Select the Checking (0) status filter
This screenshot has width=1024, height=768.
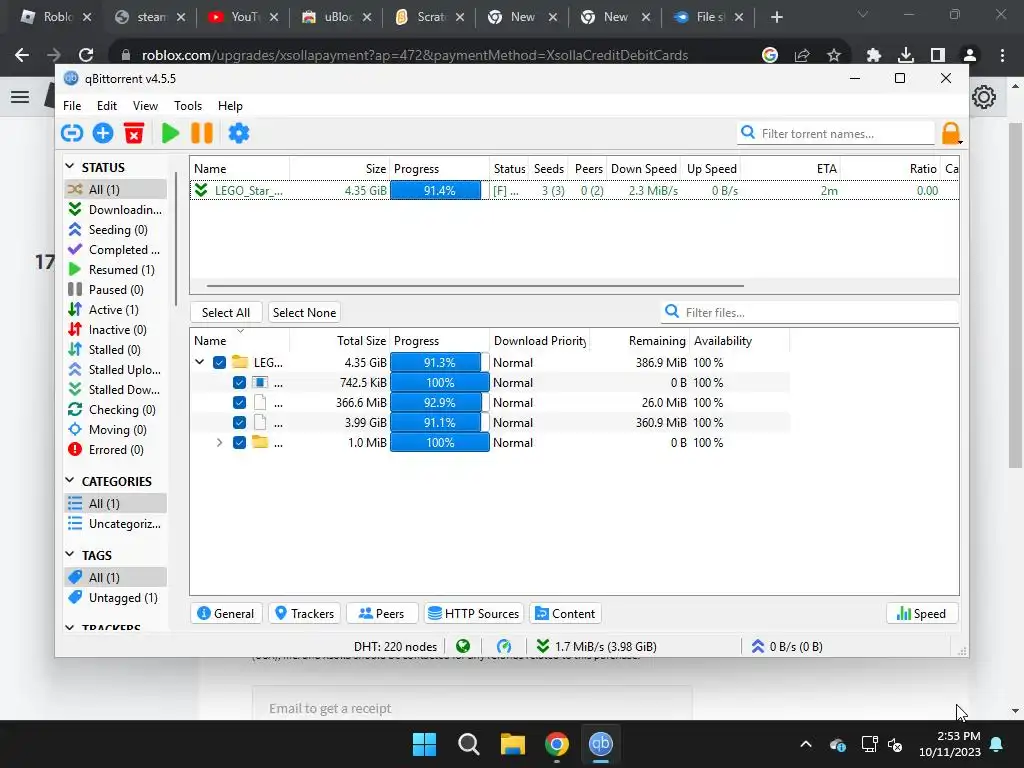point(115,410)
